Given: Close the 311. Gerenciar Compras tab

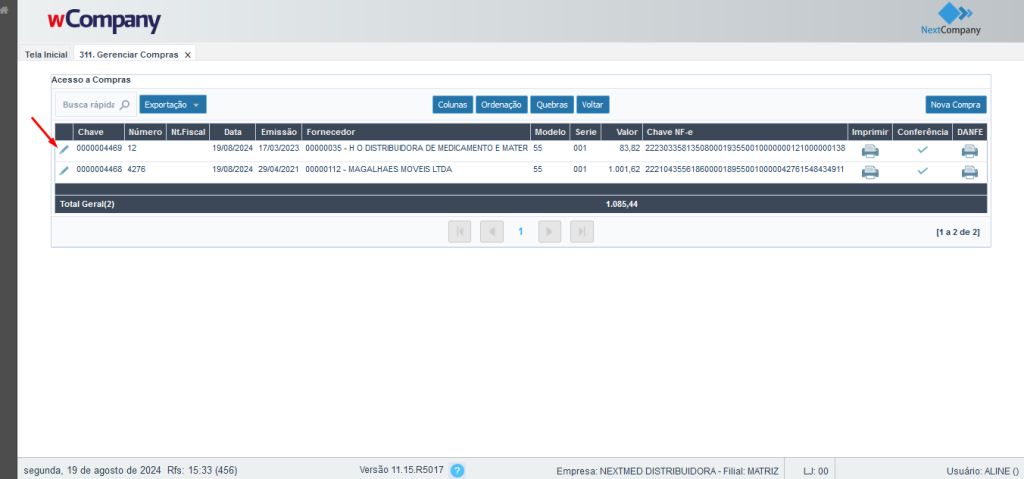Looking at the screenshot, I should point(187,55).
